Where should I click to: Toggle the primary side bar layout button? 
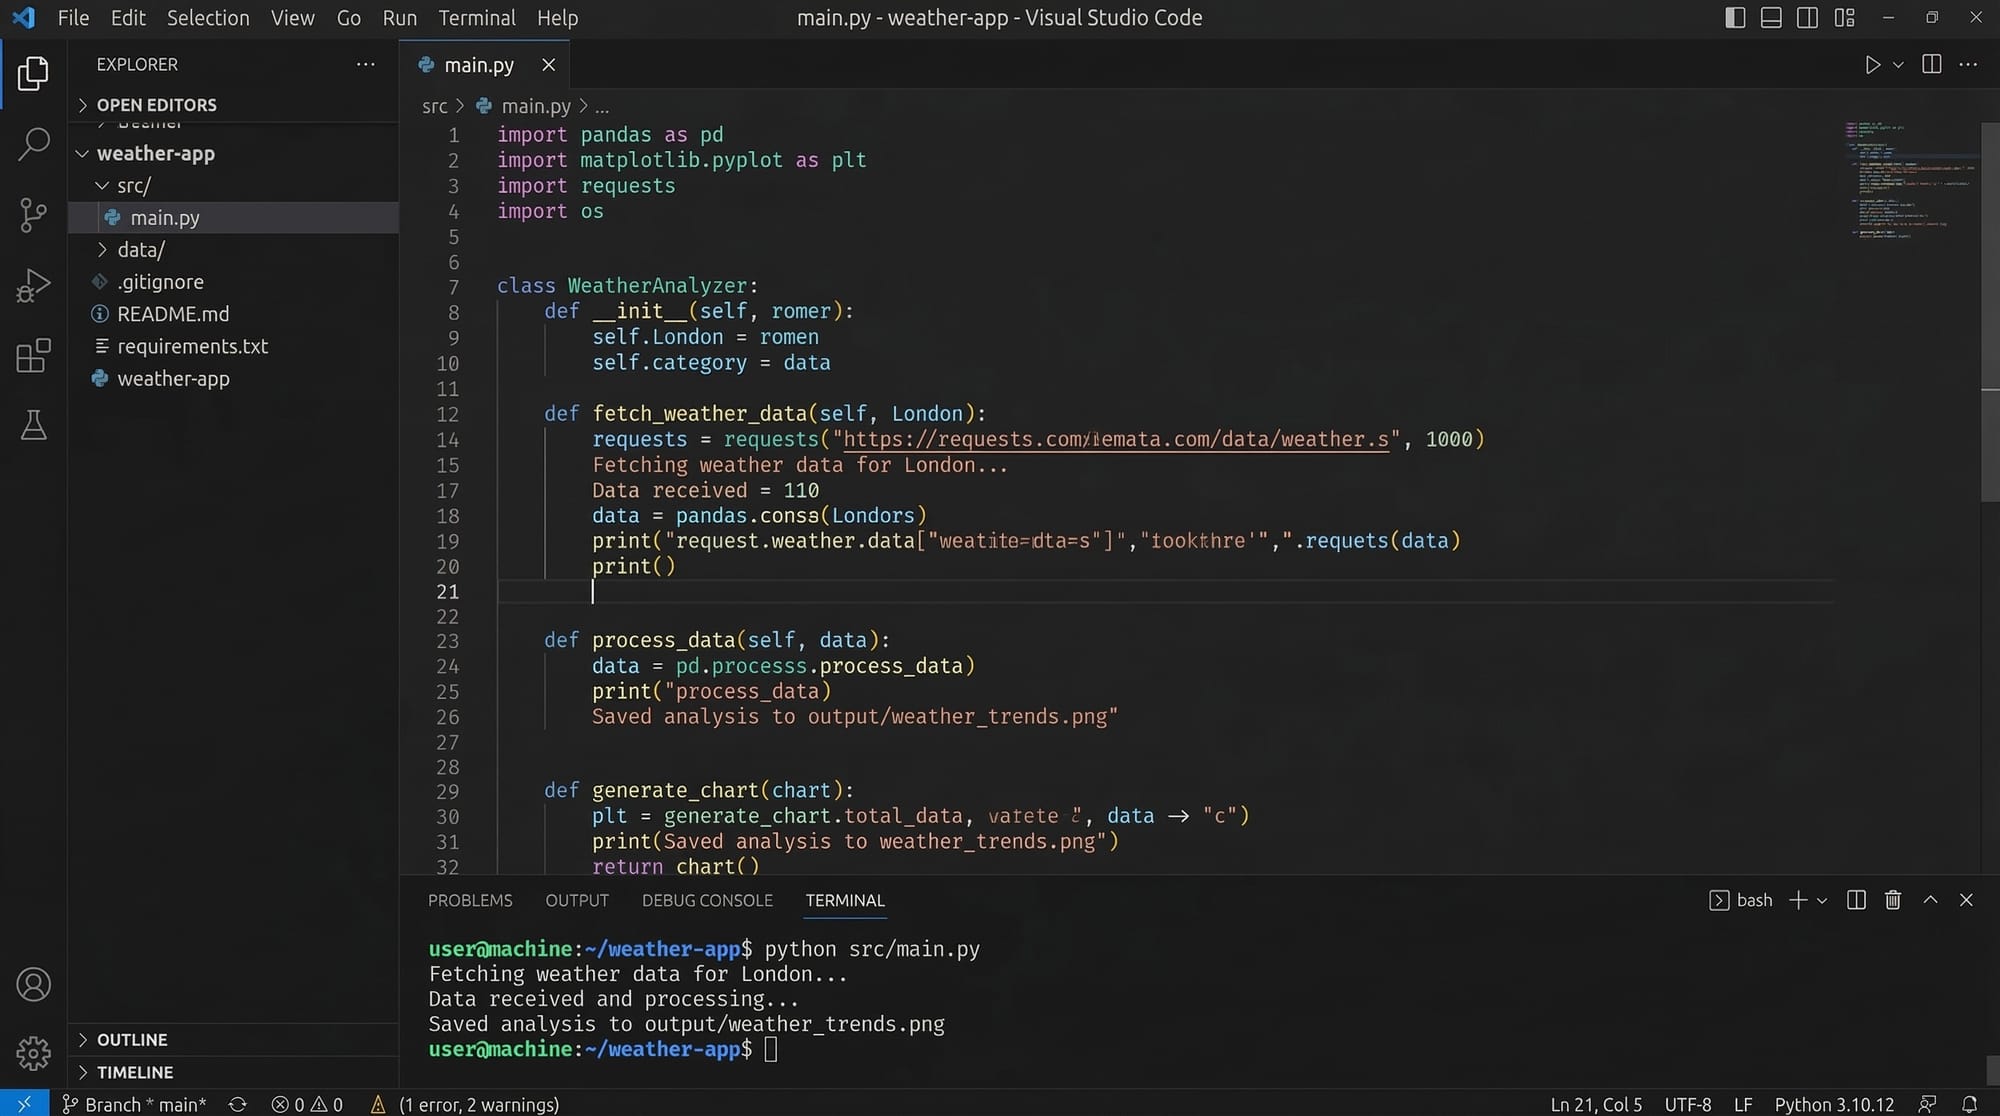[1735, 18]
